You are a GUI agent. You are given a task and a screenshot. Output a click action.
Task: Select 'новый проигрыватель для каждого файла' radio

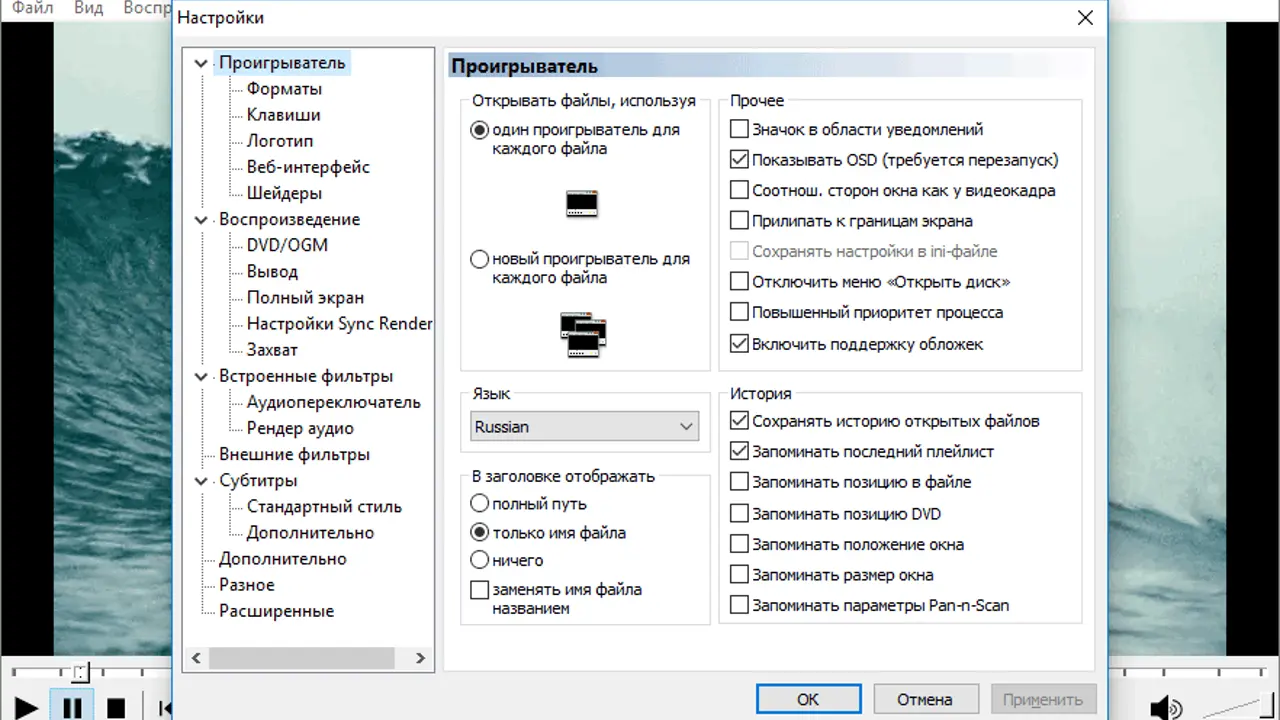tap(480, 259)
